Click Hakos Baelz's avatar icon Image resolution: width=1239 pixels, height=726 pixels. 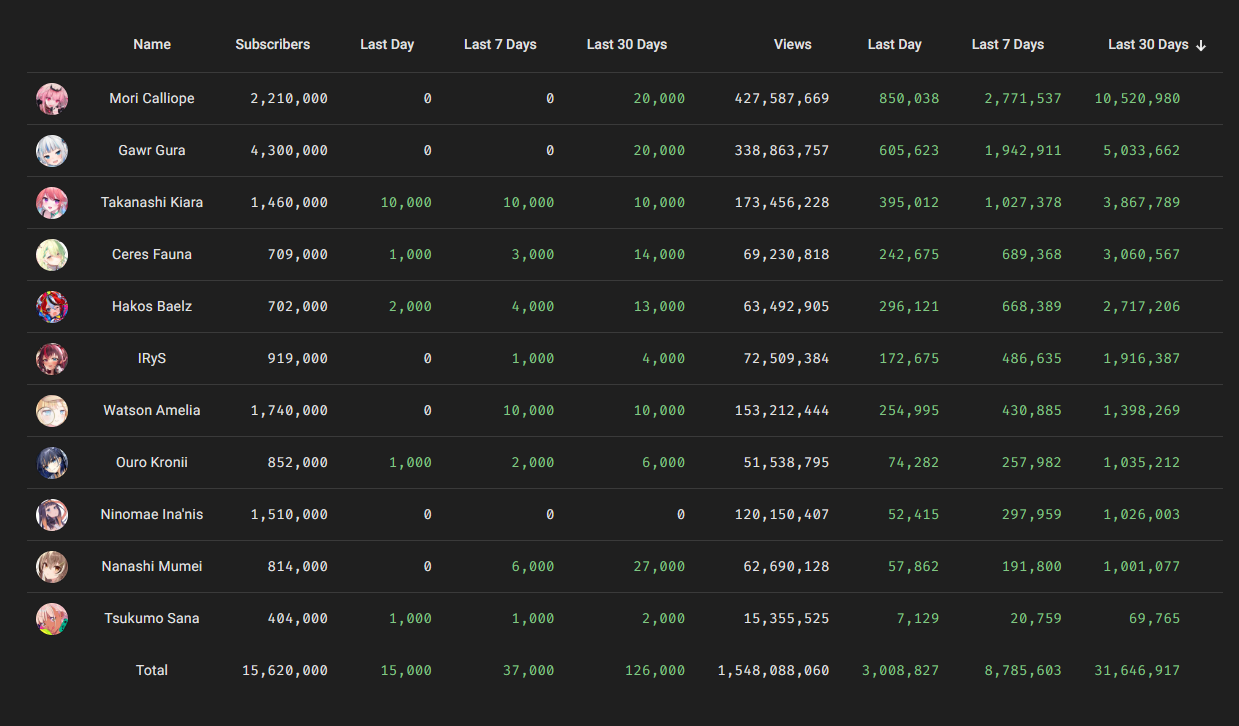point(52,307)
